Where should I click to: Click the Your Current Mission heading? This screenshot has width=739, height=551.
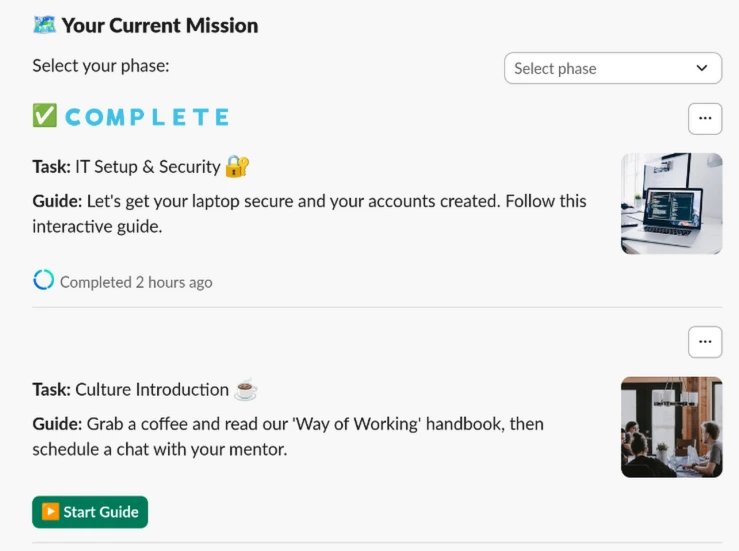[159, 25]
